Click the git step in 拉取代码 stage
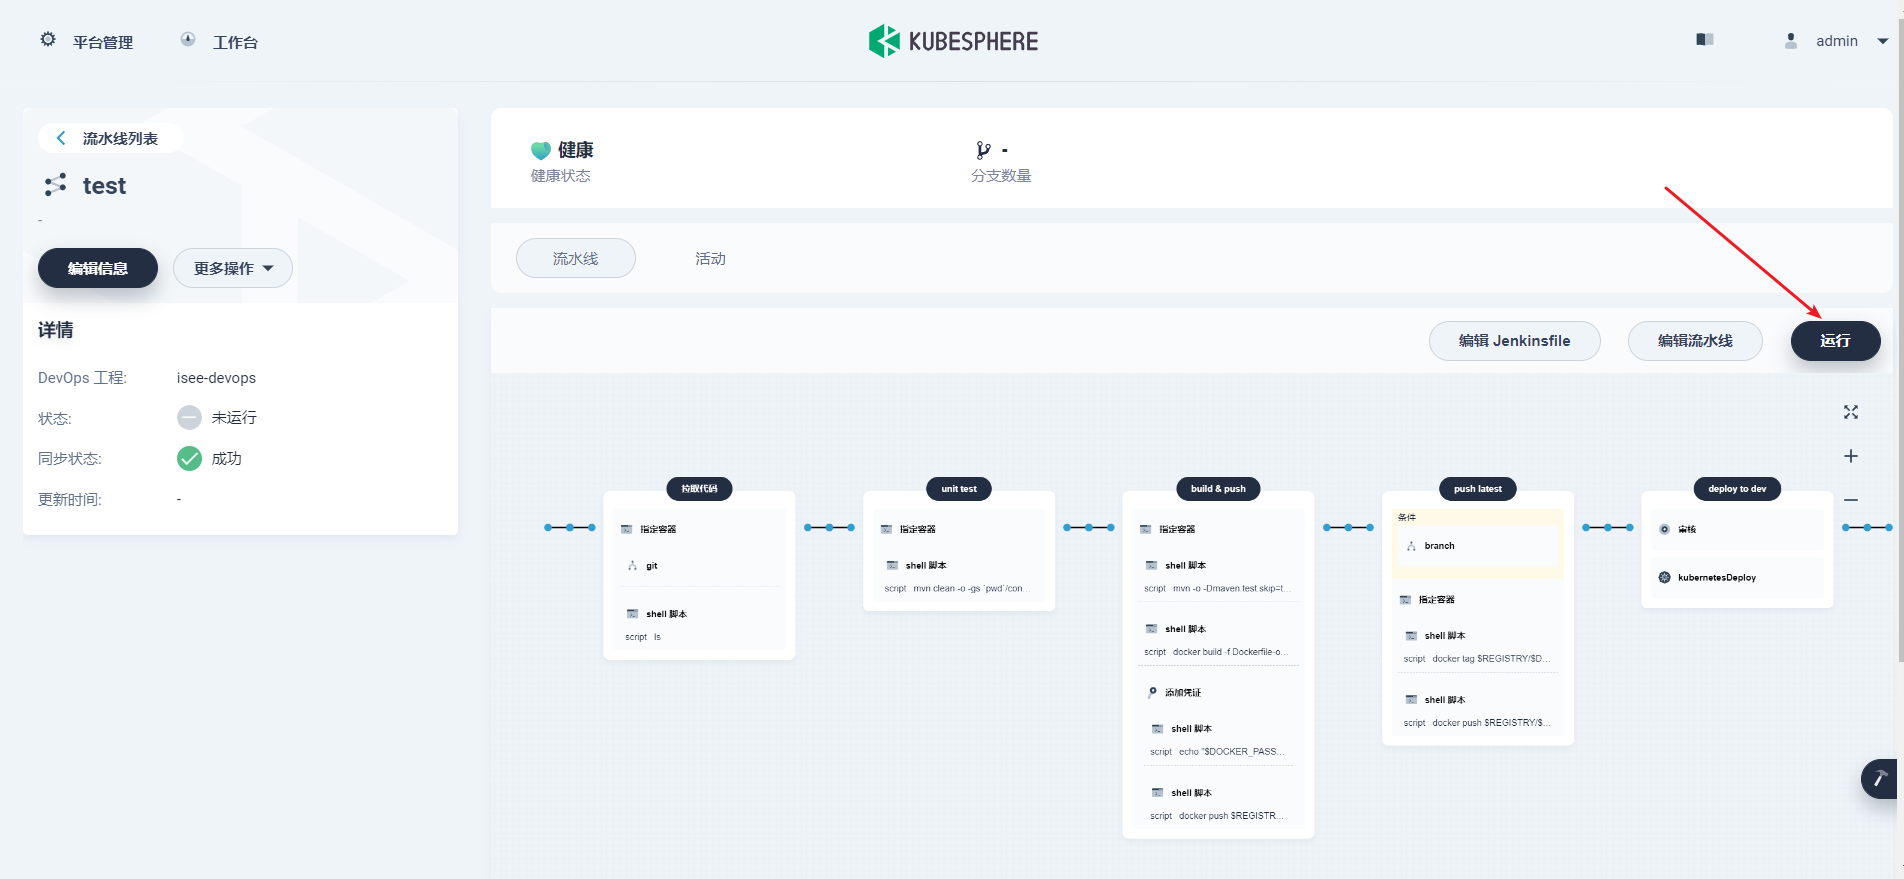Screen dimensions: 1904x879 click(700, 566)
